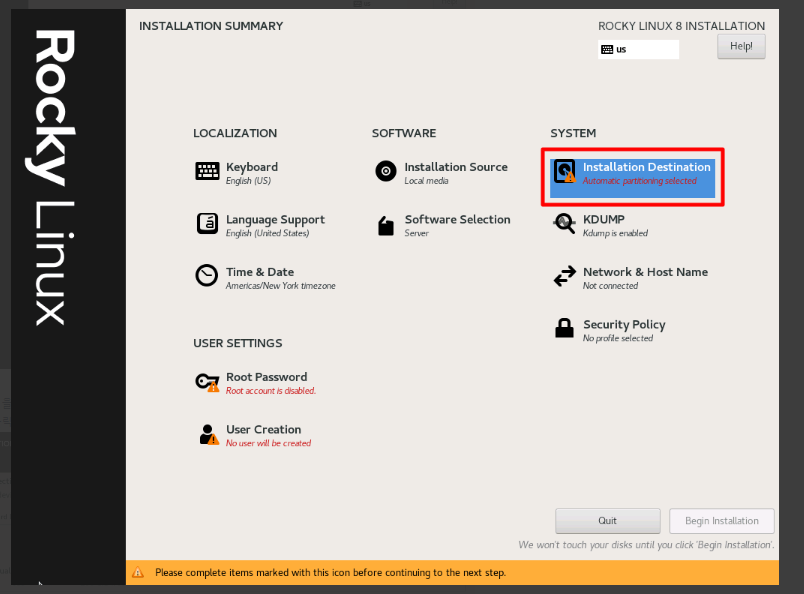Click 'English (US)' keyboard text
This screenshot has height=594, width=804.
[248, 181]
